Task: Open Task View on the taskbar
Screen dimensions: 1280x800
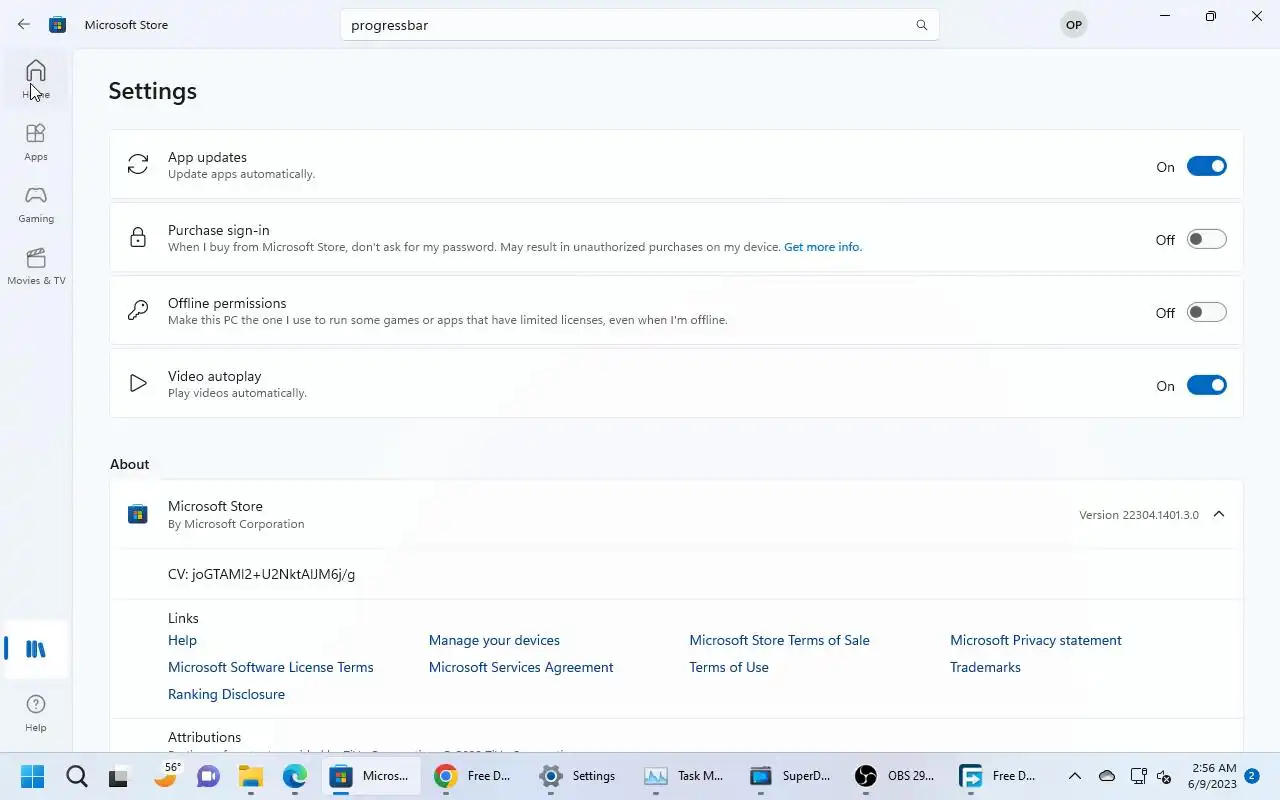Action: click(x=119, y=776)
